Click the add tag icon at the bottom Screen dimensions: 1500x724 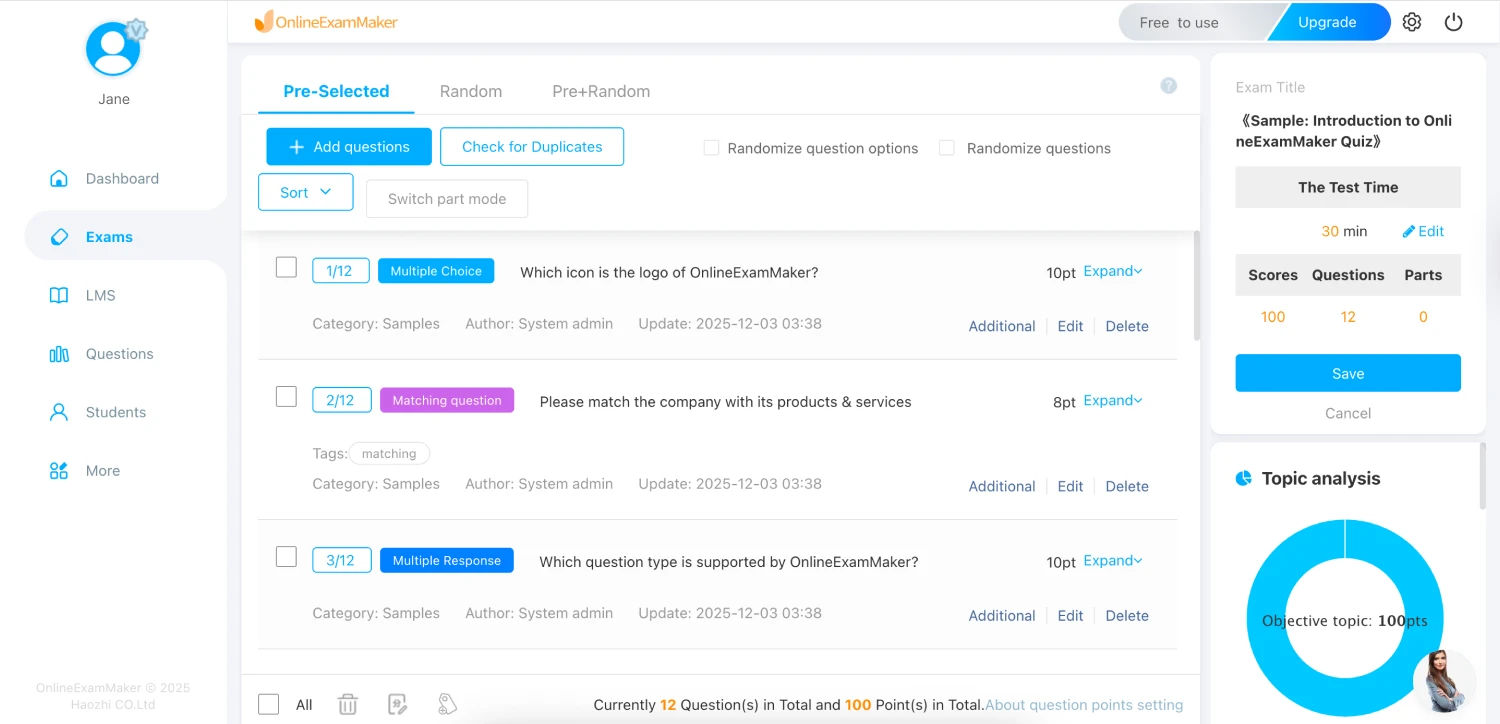447,705
